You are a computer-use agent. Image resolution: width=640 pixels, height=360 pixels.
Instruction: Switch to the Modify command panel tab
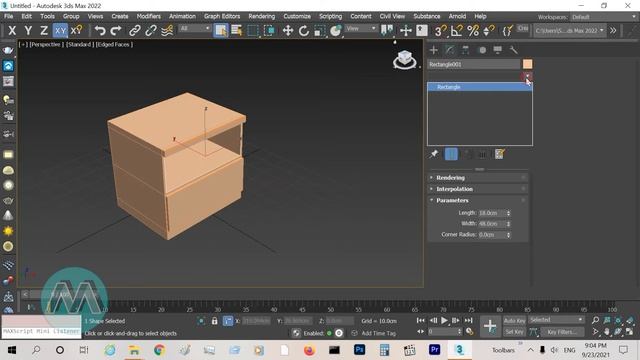point(449,50)
